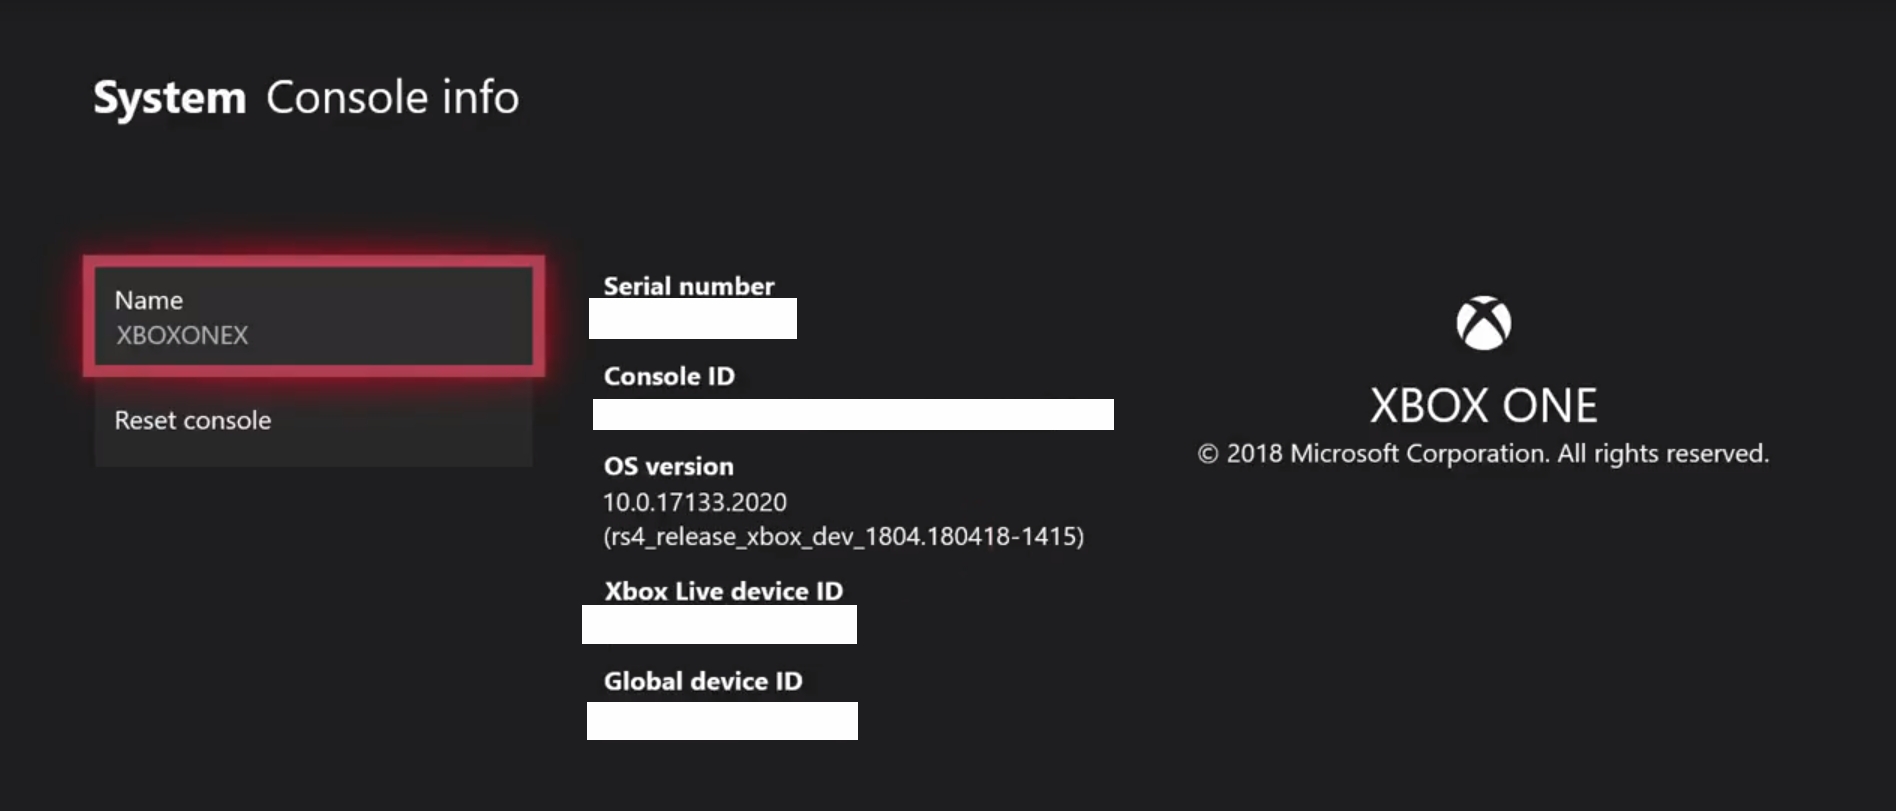Click the Global device ID label
Image resolution: width=1896 pixels, height=811 pixels.
pos(702,681)
